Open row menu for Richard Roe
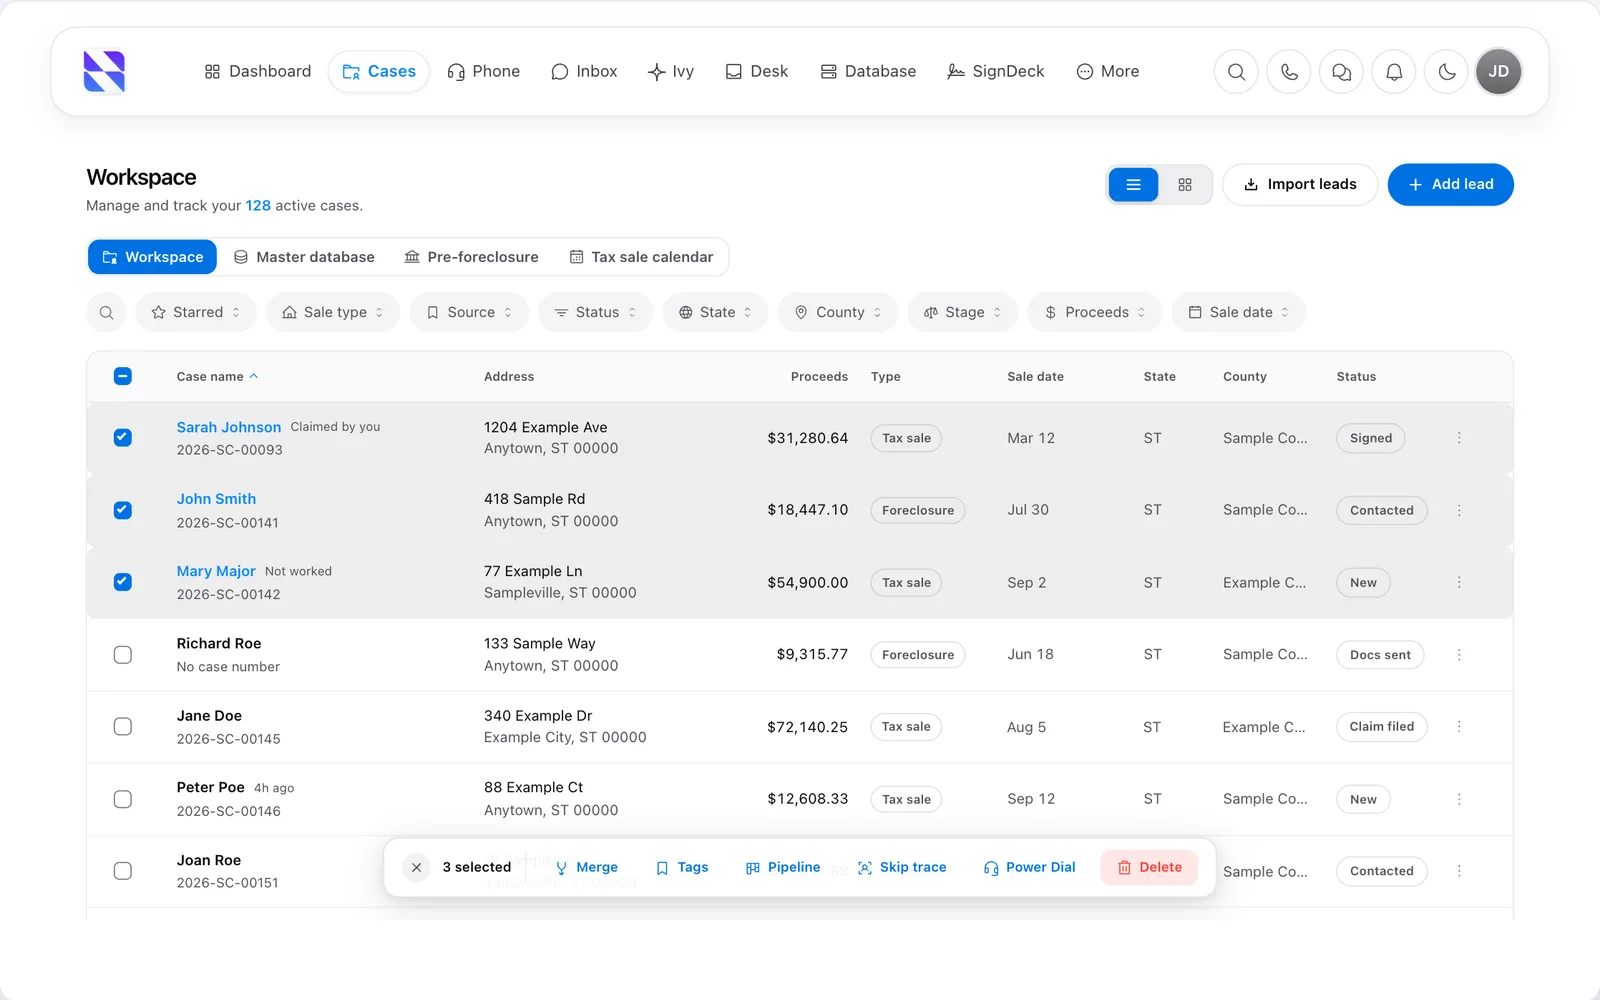 tap(1459, 655)
